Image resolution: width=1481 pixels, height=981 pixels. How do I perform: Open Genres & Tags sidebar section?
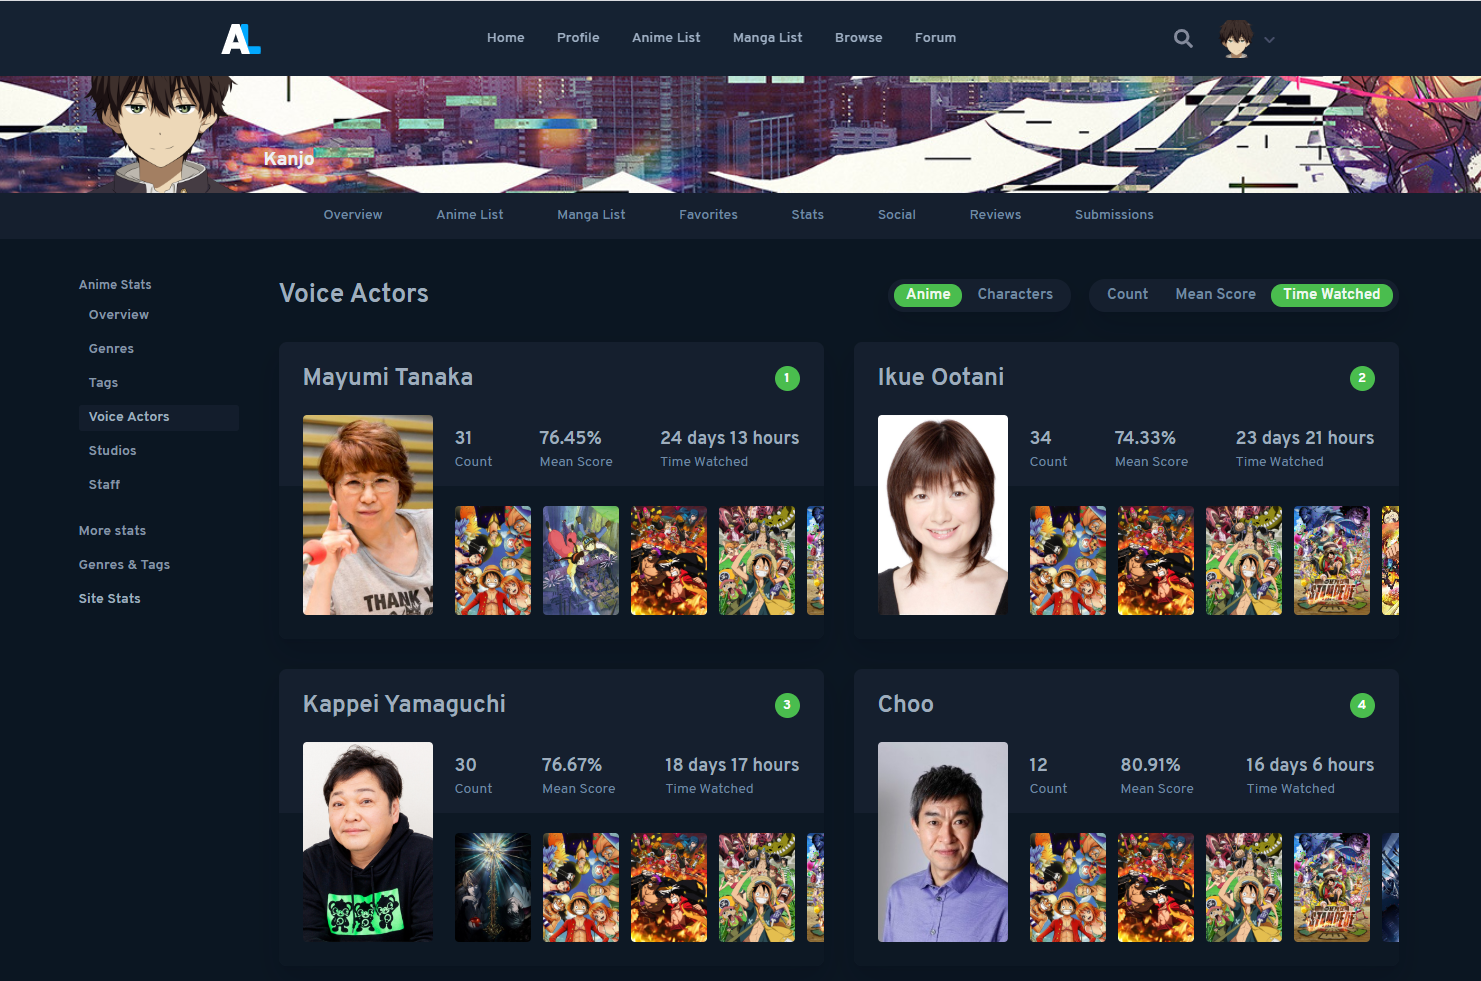coord(124,565)
